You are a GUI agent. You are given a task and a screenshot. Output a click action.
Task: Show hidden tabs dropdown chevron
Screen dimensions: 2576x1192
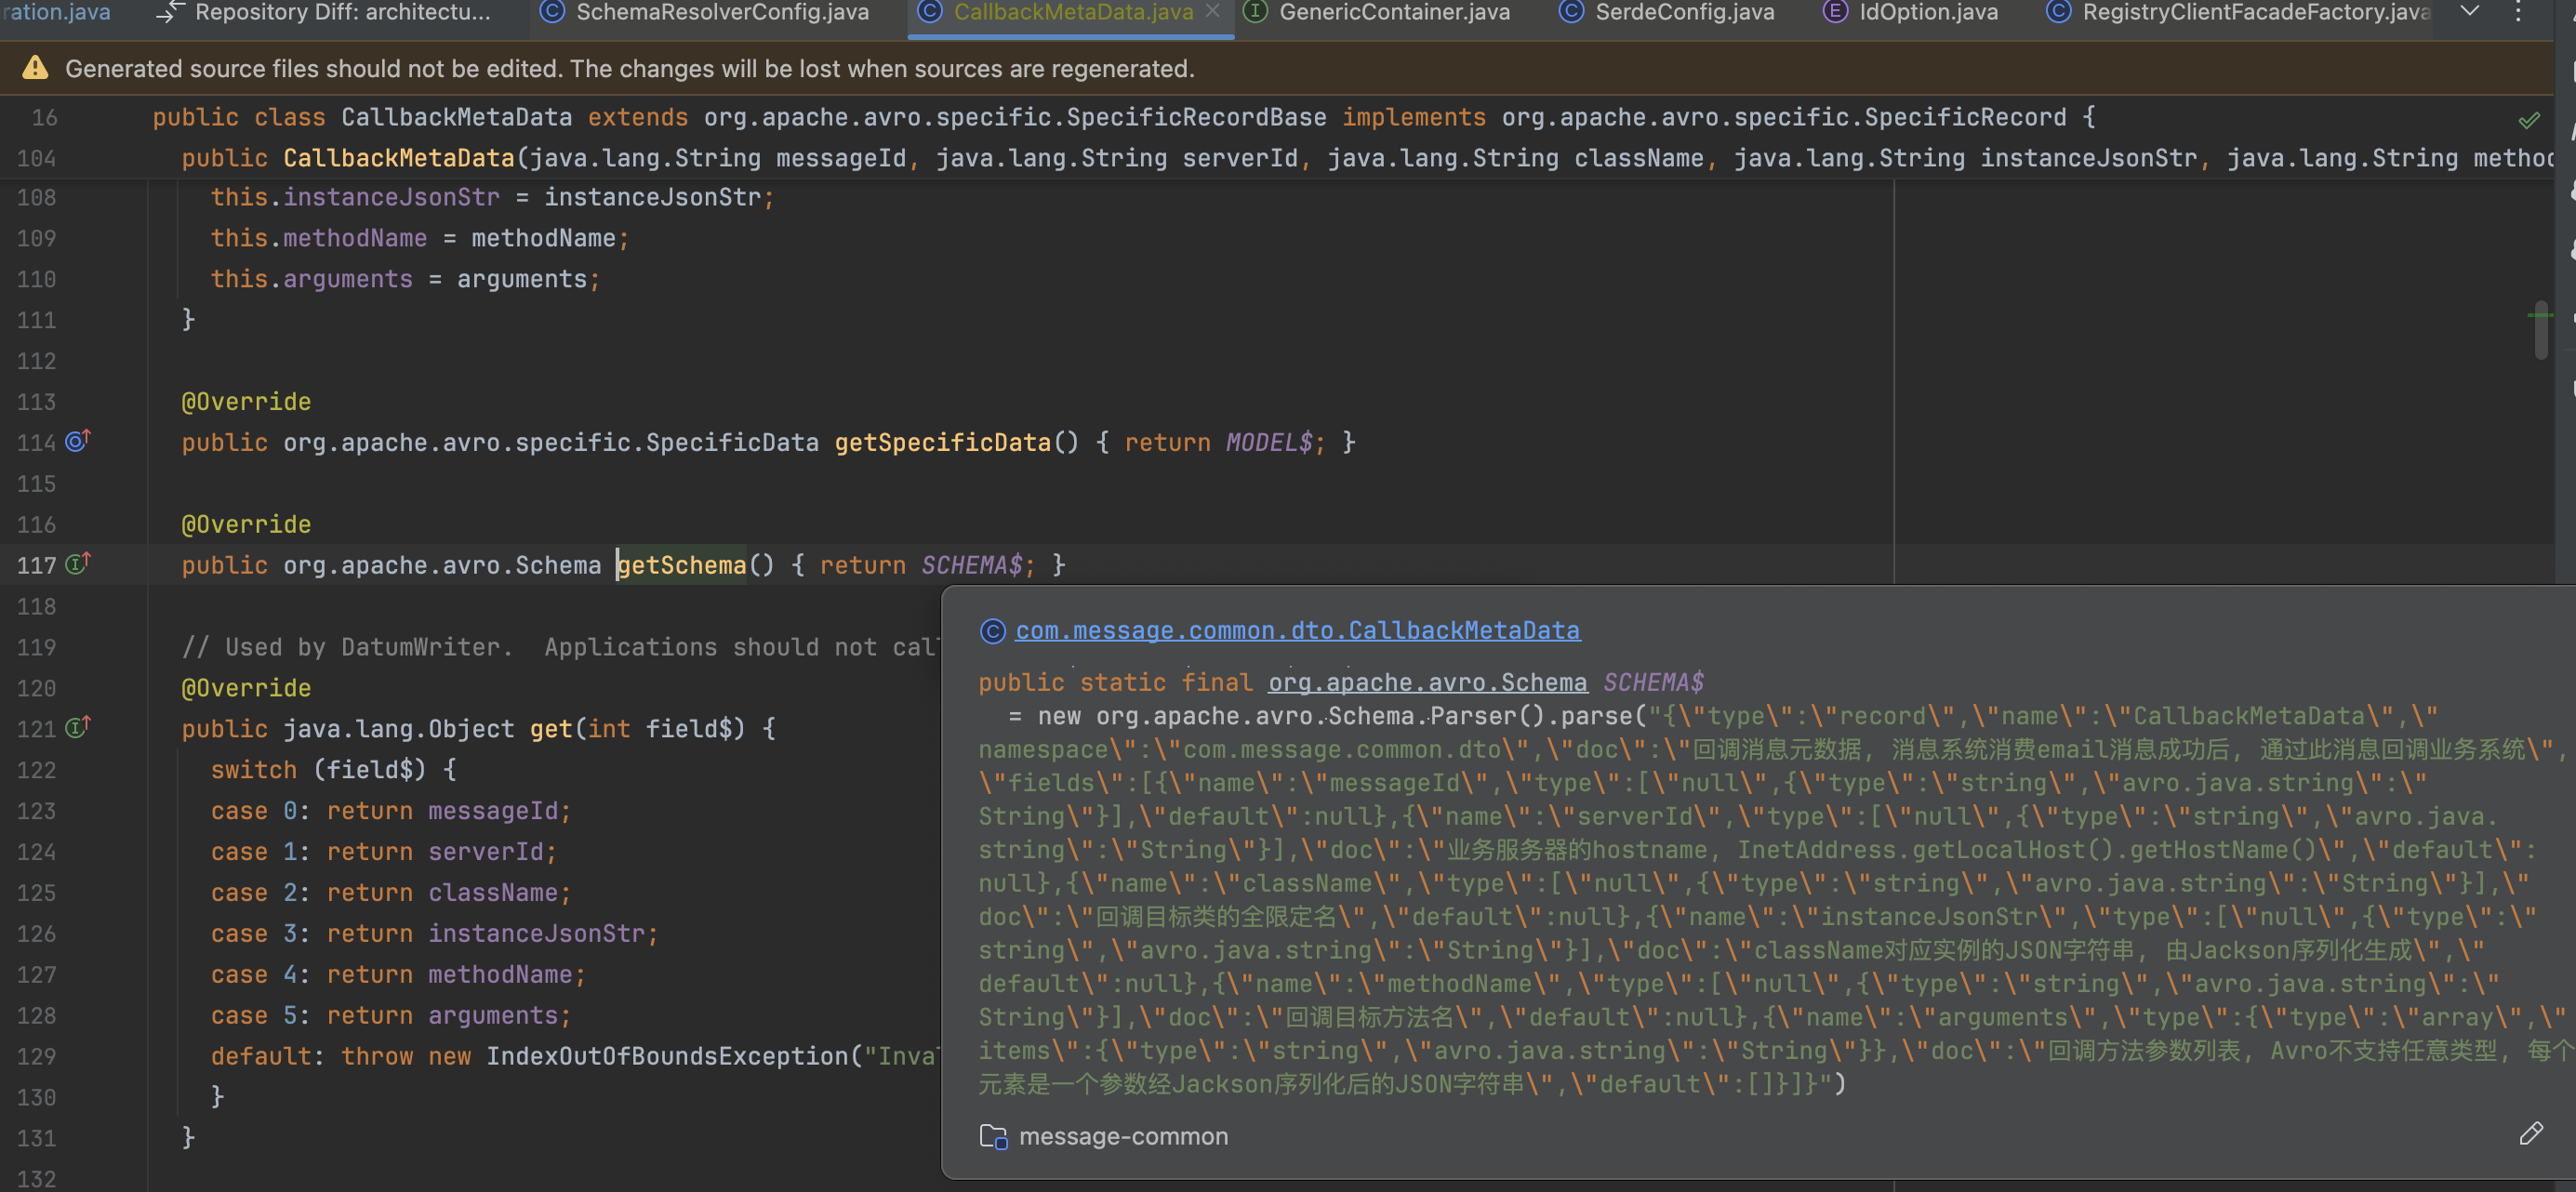[2469, 11]
